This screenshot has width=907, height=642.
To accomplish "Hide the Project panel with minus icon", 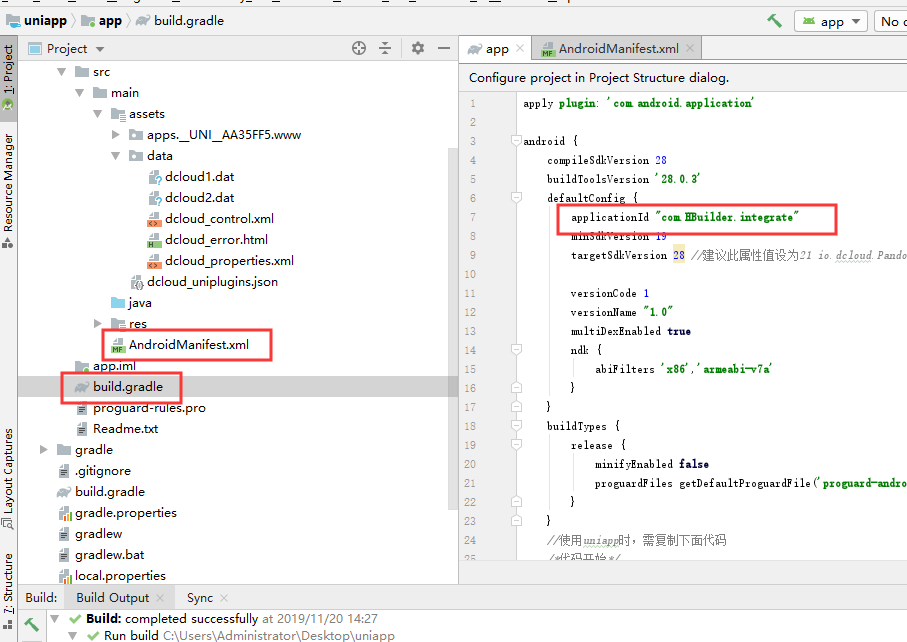I will pos(444,49).
